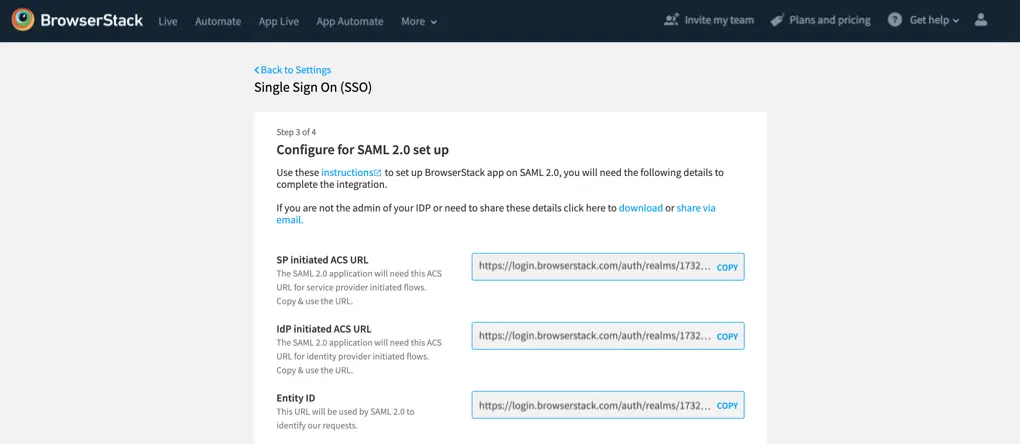Open the user account profile icon
The image size is (1020, 444).
pyautogui.click(x=981, y=20)
